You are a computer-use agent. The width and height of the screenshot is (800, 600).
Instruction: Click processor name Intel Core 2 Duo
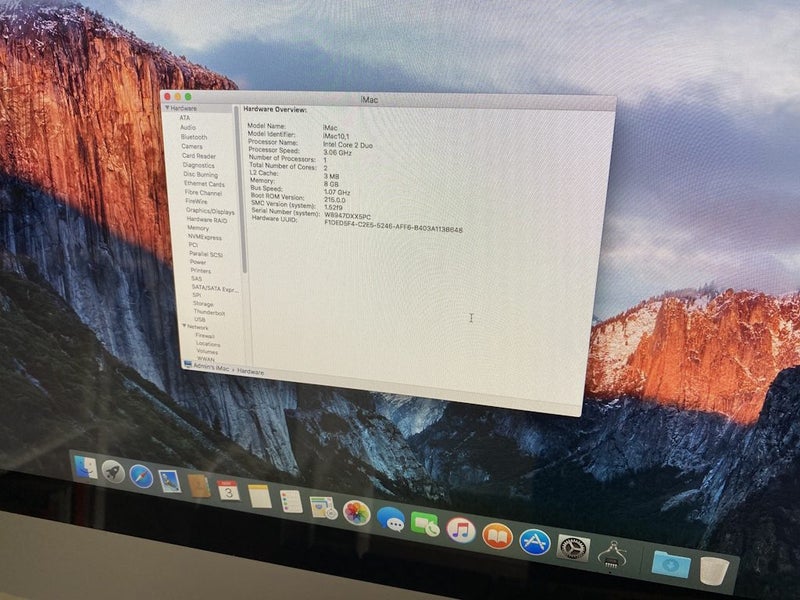[347, 145]
